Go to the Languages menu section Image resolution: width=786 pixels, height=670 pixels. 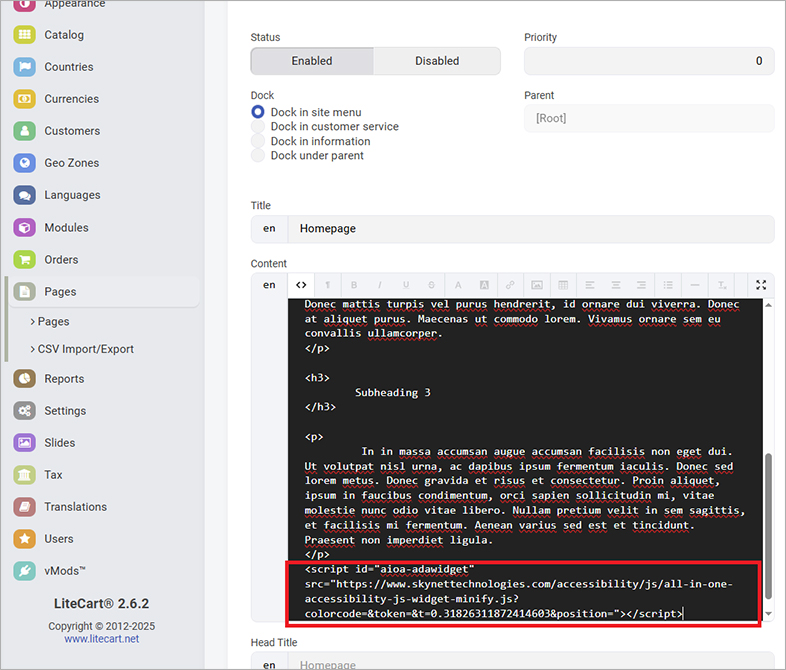pyautogui.click(x=72, y=195)
